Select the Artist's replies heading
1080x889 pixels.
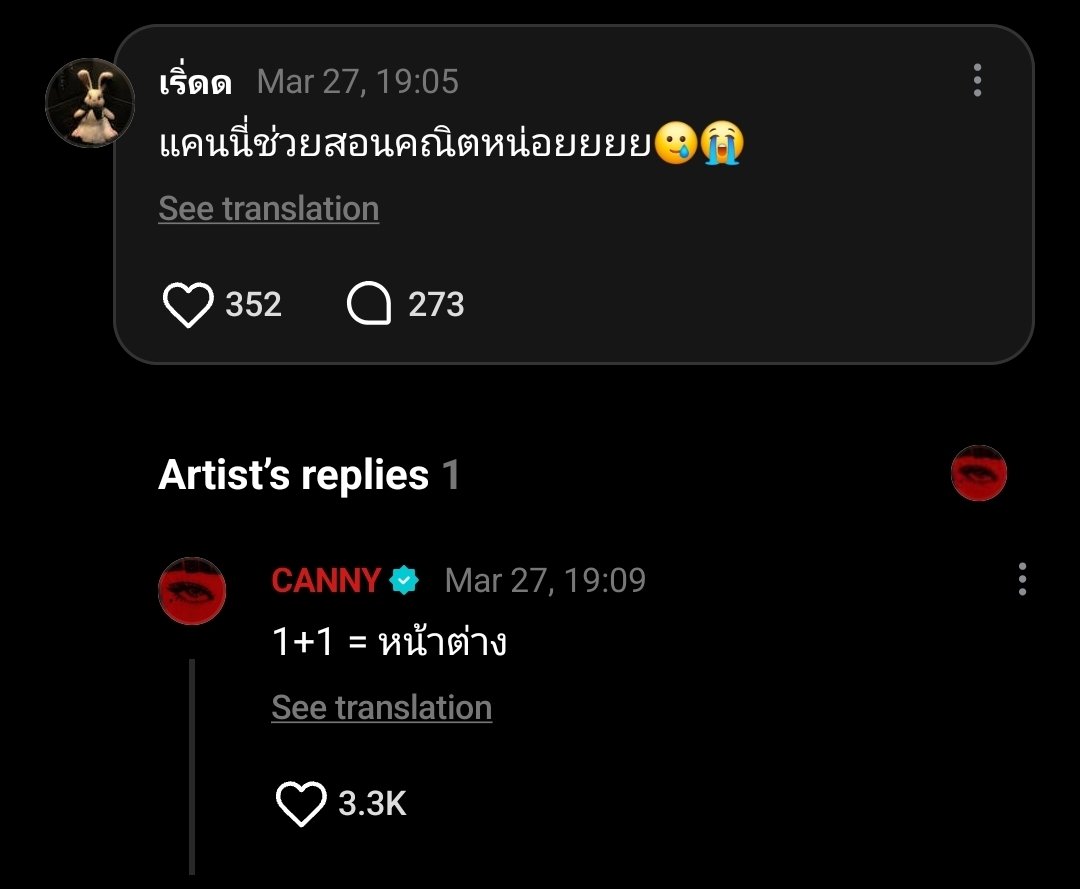point(293,475)
